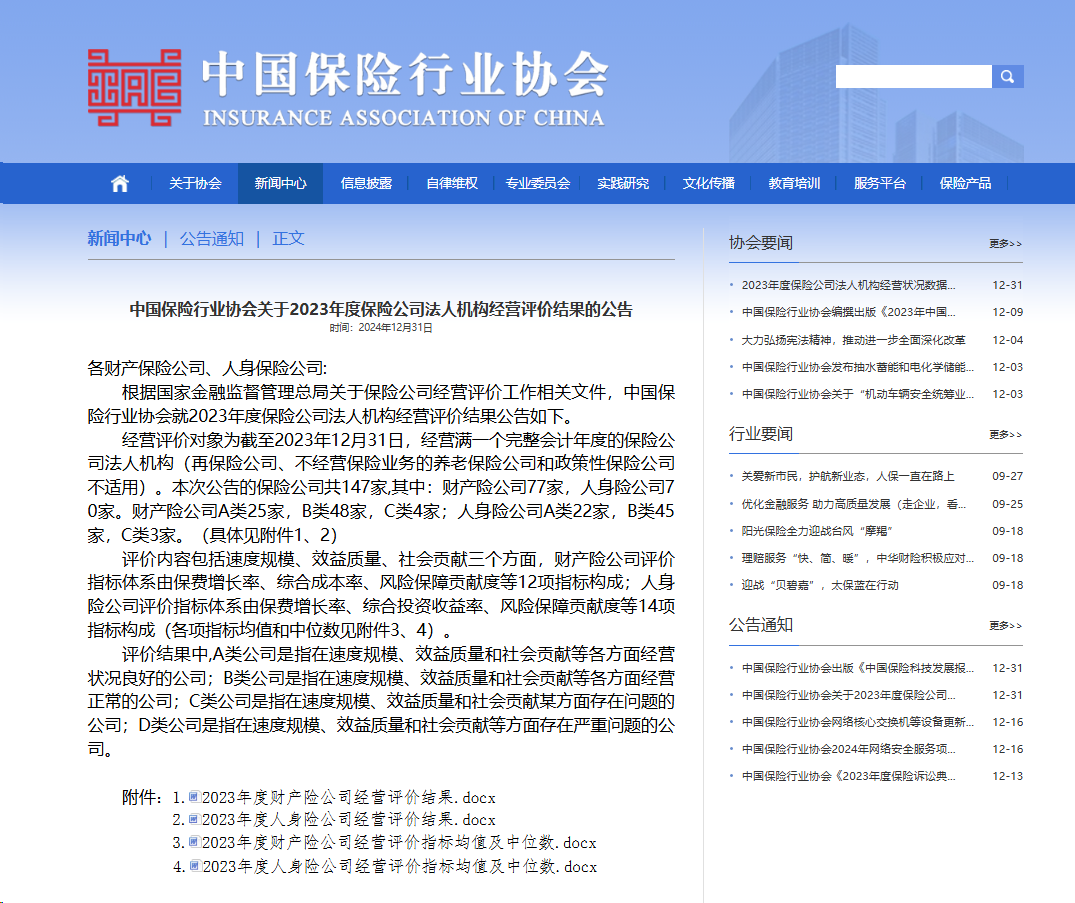Open 文化传播 menu
1075x903 pixels.
click(708, 184)
